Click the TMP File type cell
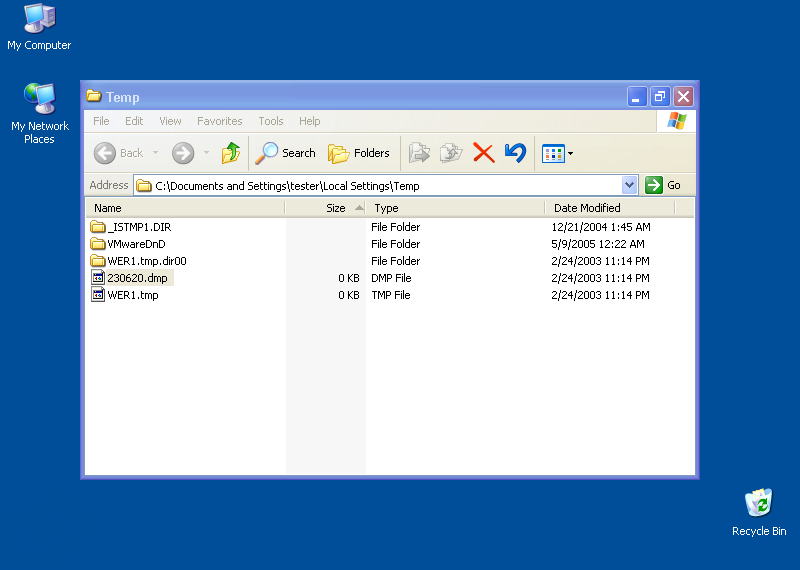The image size is (800, 570). click(x=390, y=295)
